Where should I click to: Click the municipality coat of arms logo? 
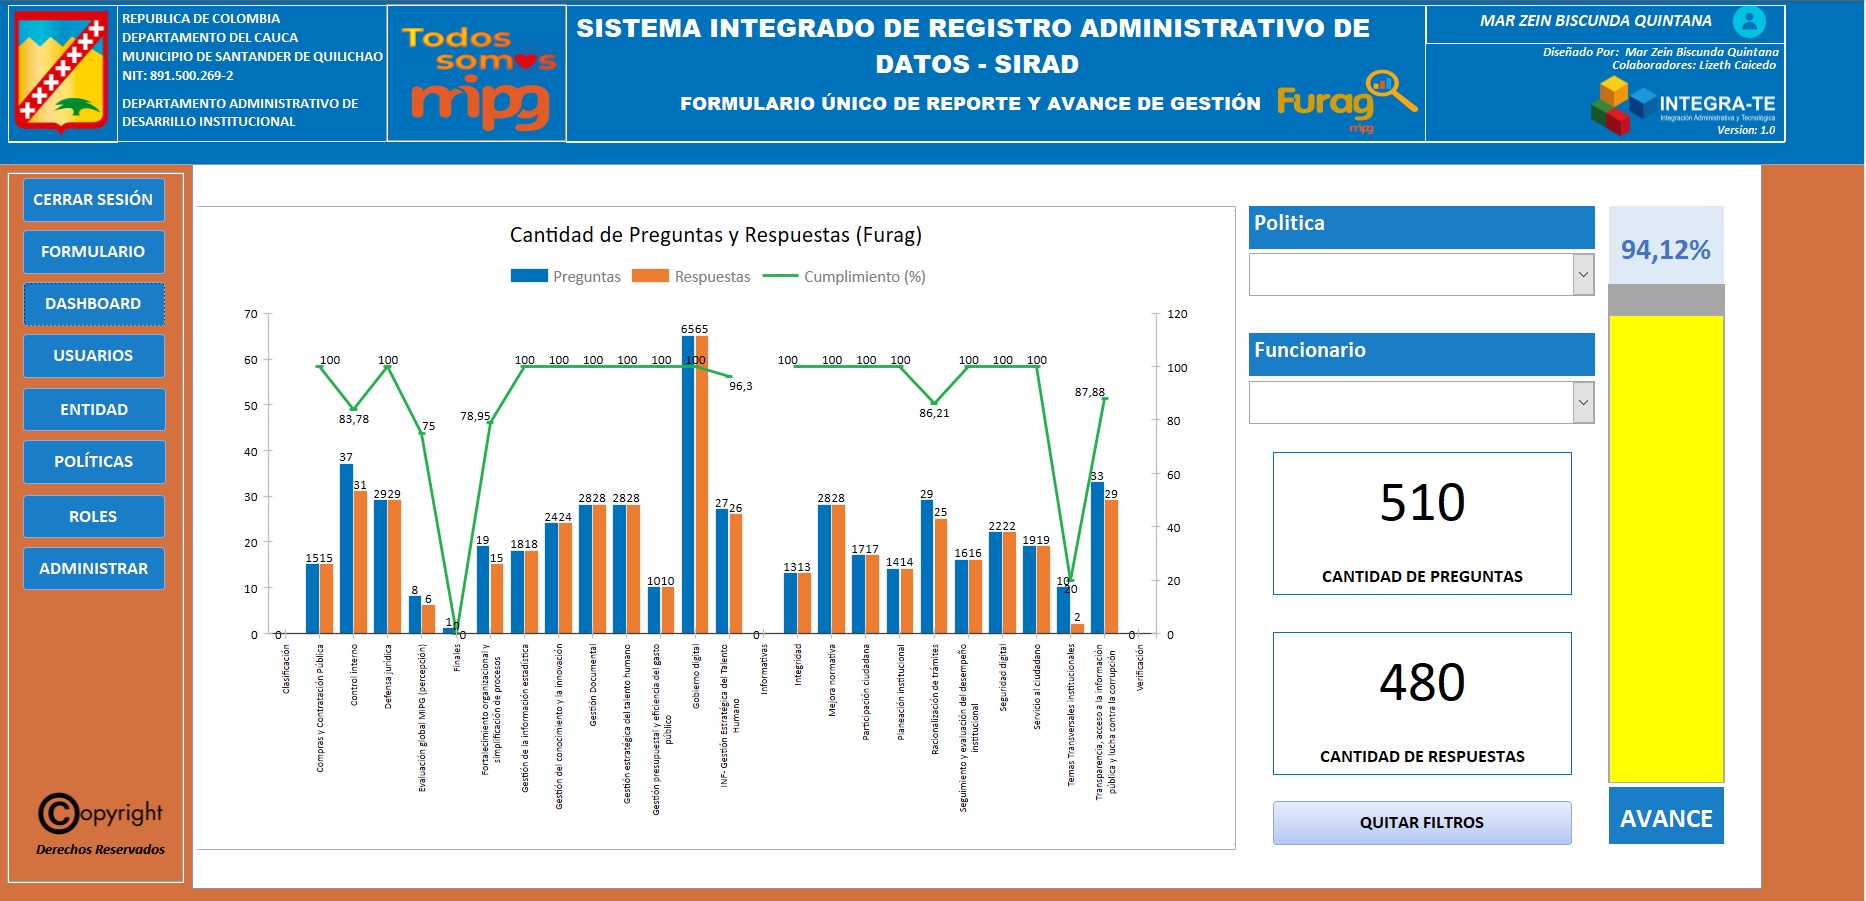62,71
